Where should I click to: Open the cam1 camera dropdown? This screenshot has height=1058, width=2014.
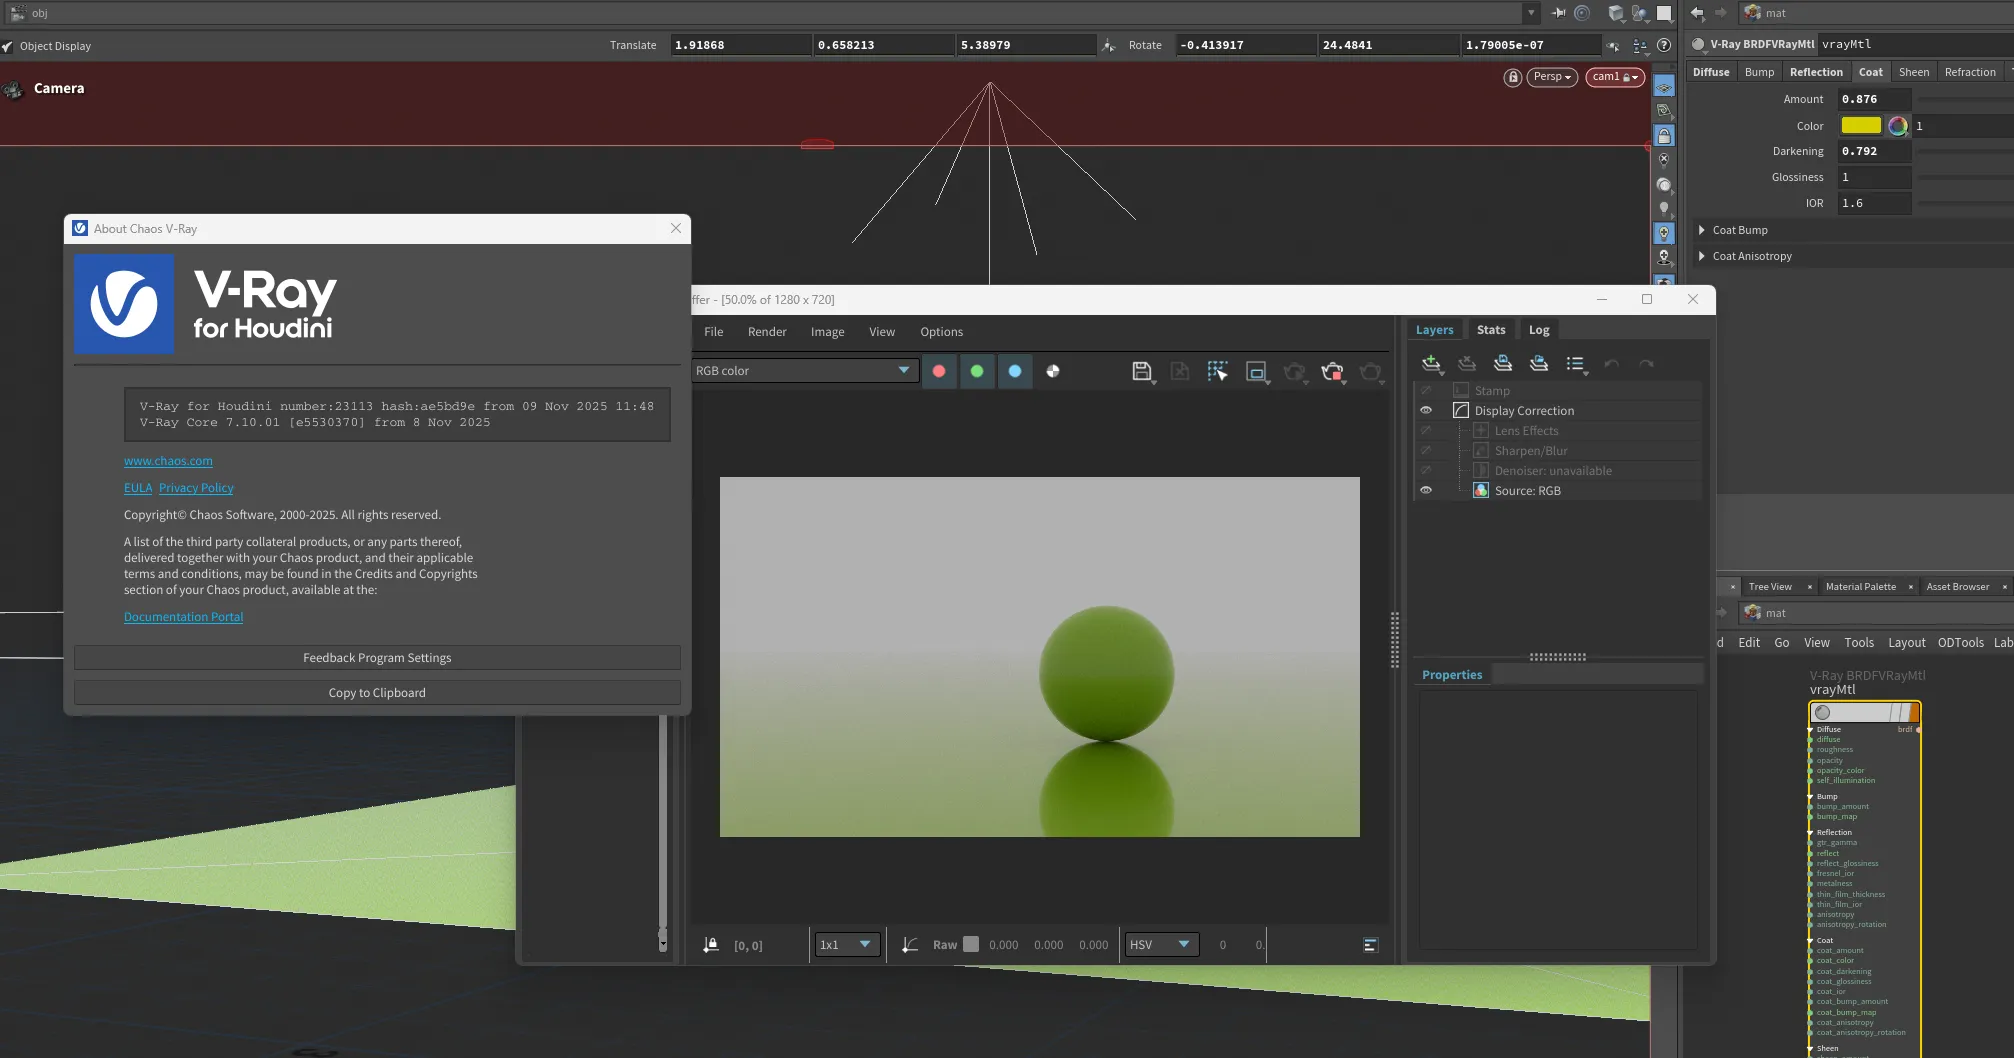pyautogui.click(x=1614, y=77)
